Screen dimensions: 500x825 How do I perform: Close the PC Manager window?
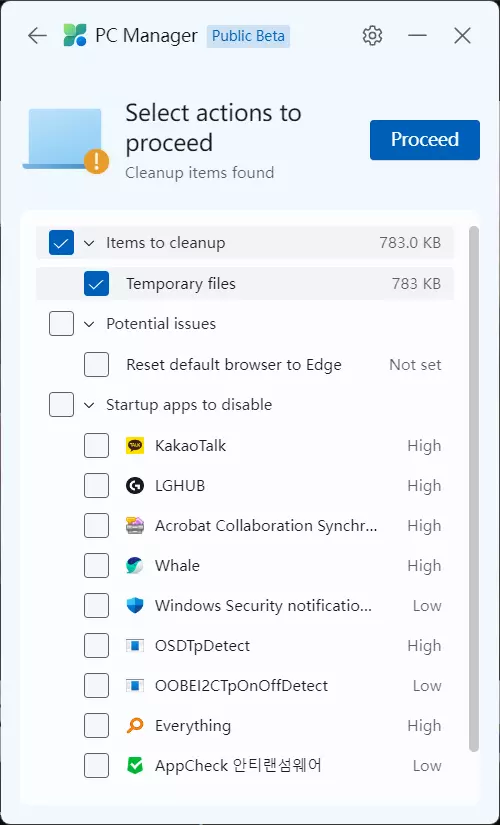coord(462,36)
